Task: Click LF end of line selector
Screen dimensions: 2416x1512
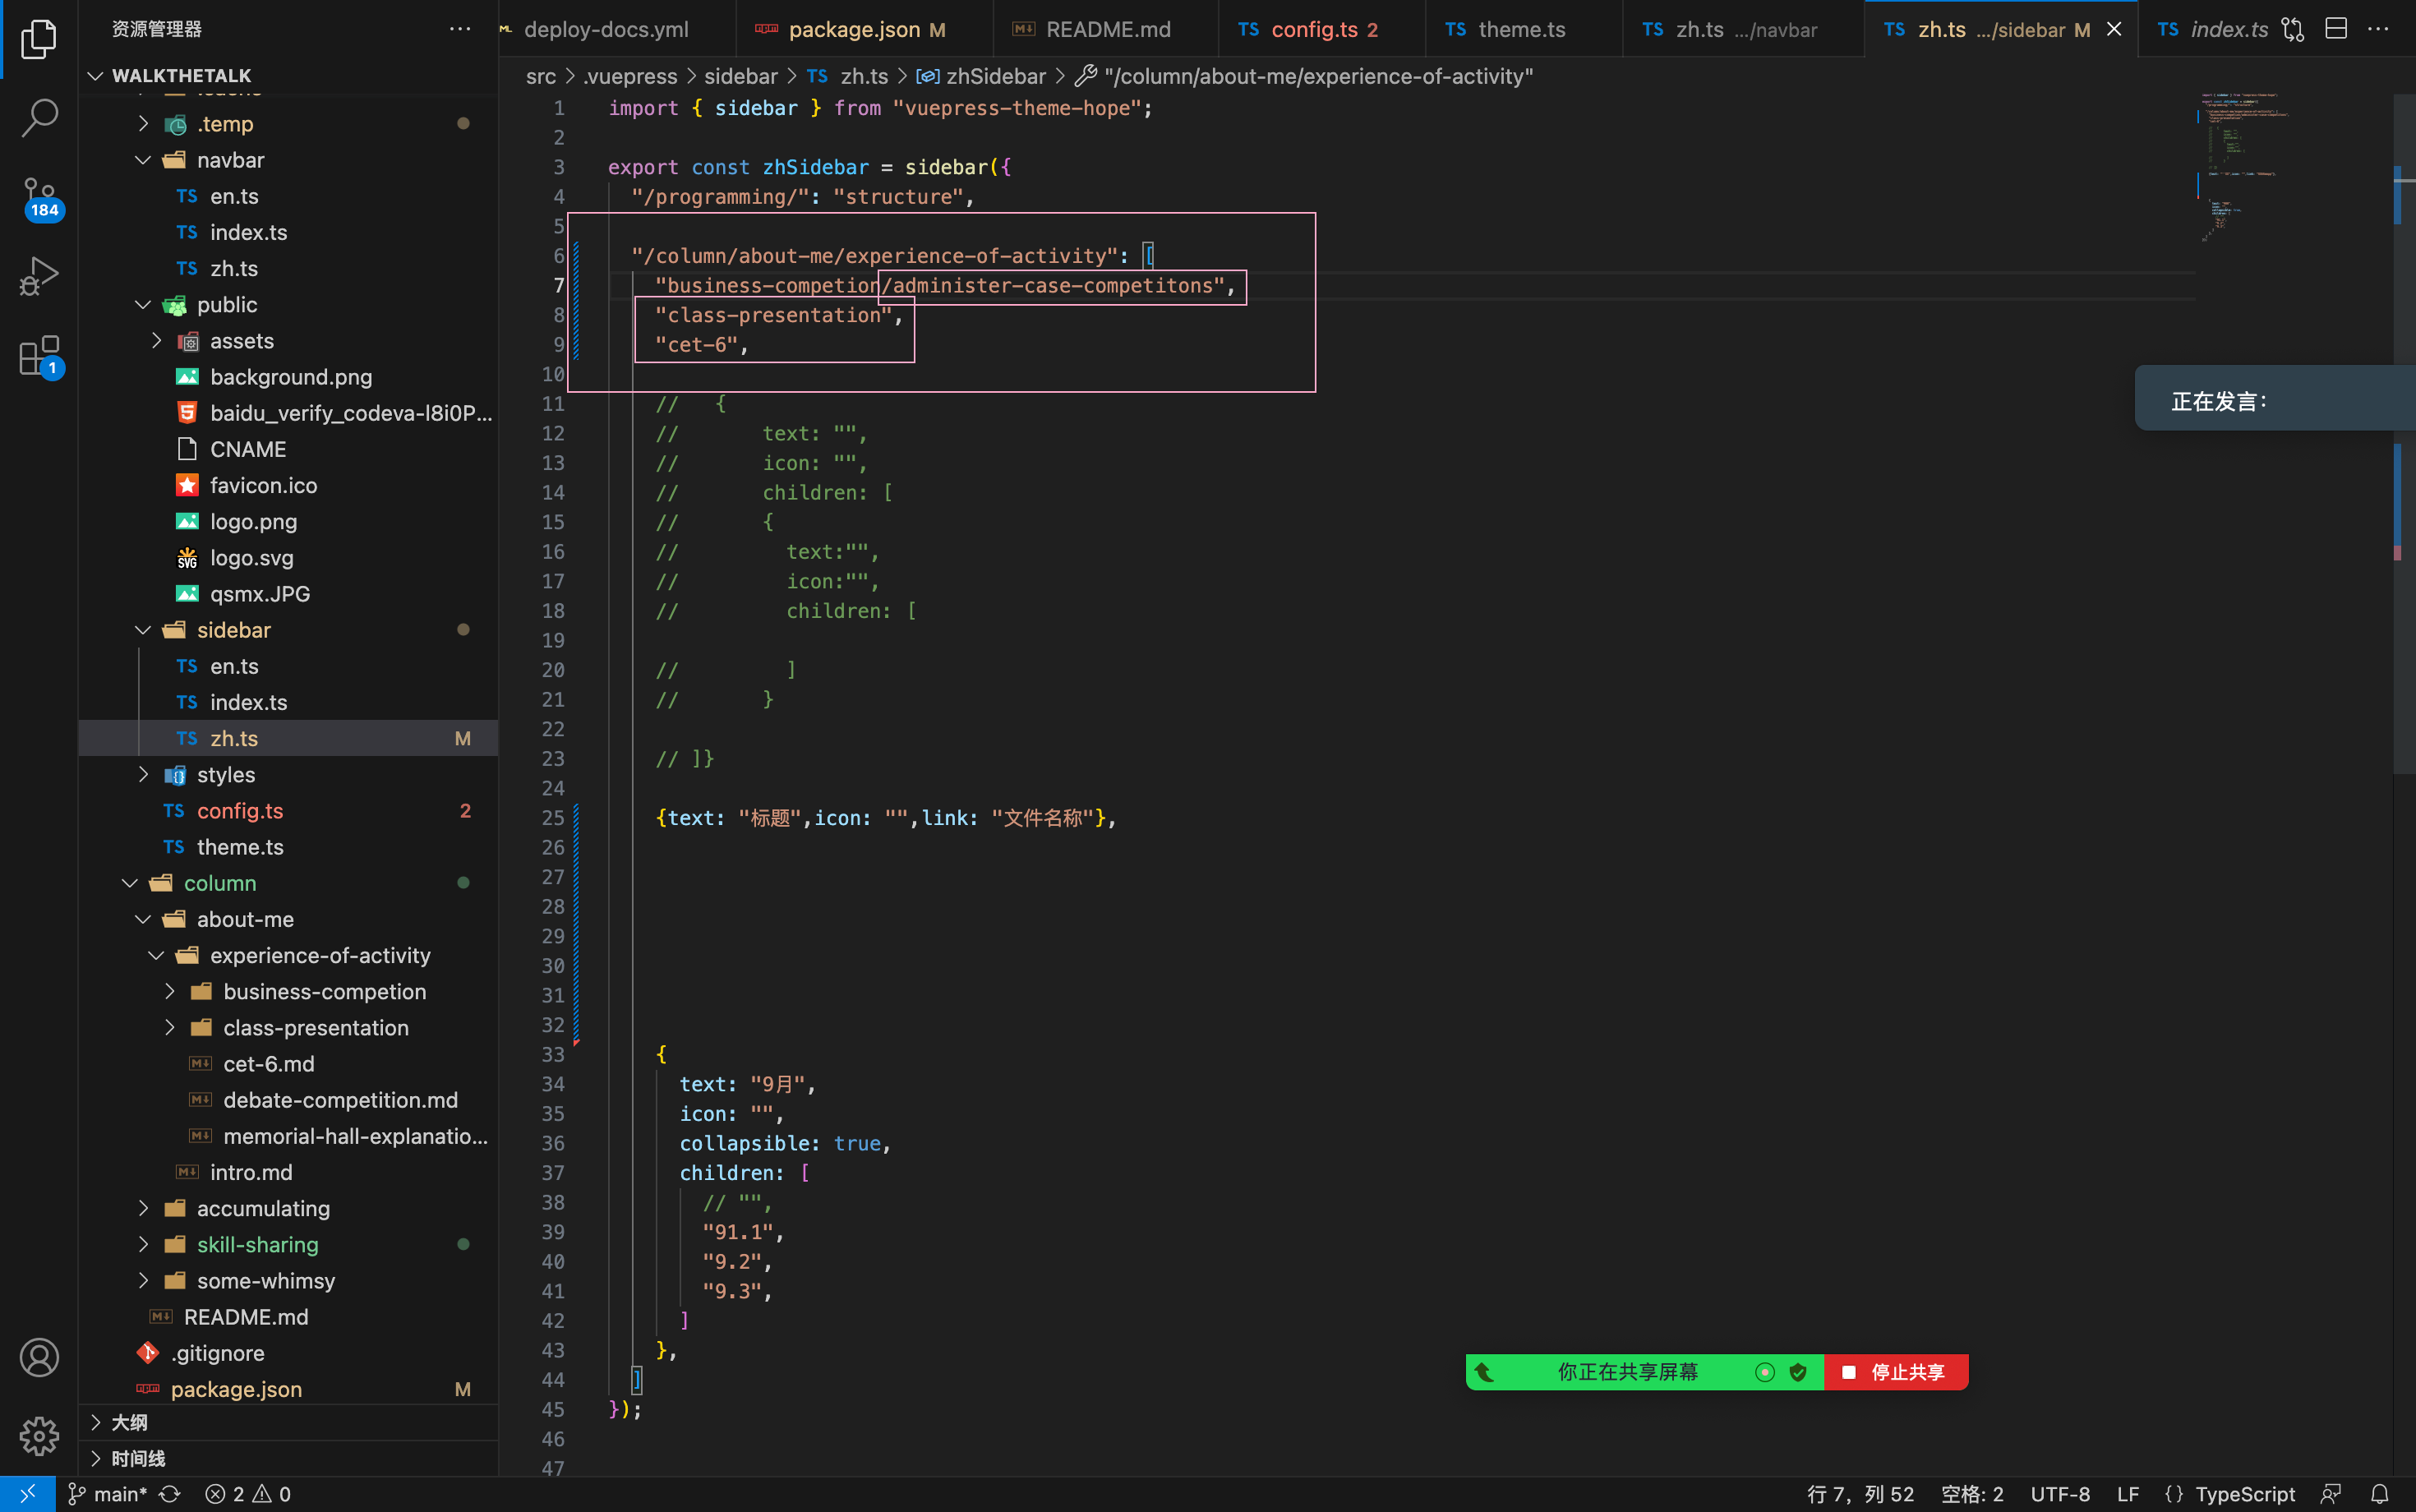Action: (x=2128, y=1493)
